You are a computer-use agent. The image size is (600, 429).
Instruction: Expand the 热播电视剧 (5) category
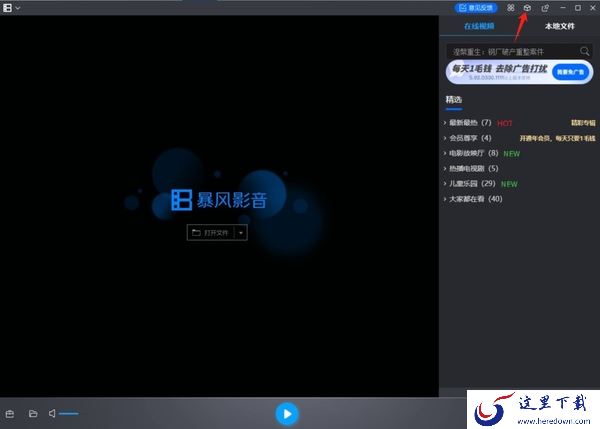click(x=473, y=168)
